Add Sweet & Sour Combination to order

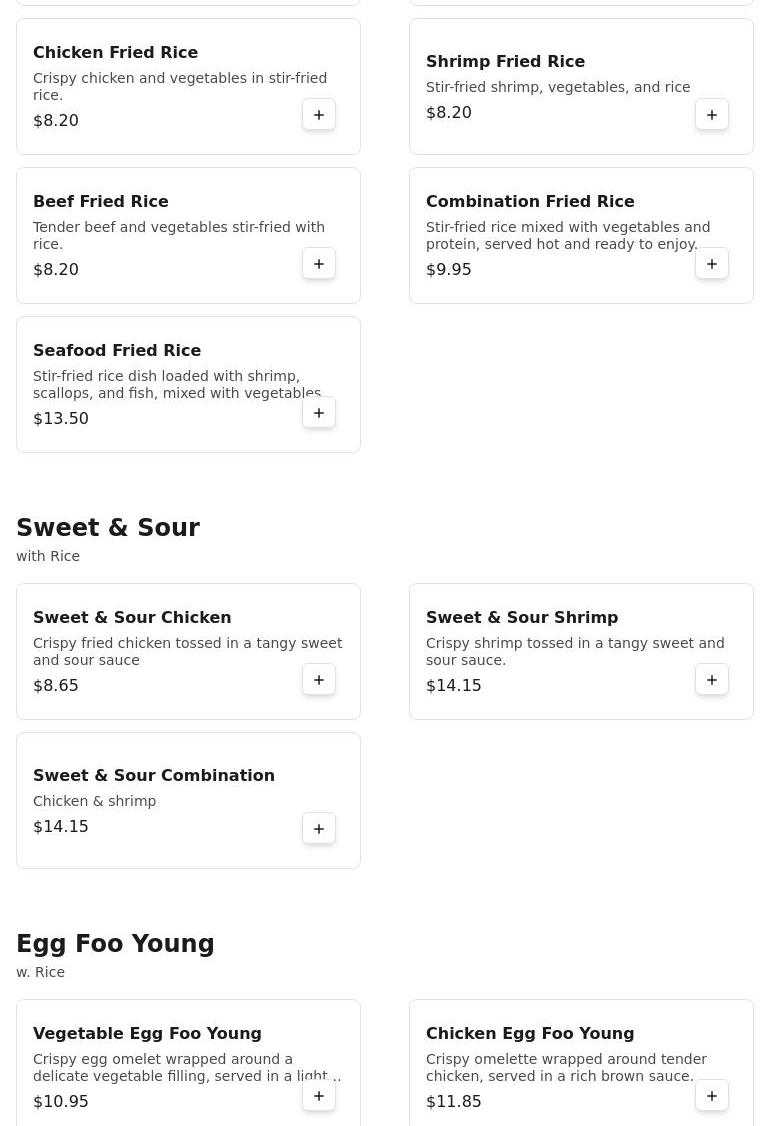[x=319, y=829]
